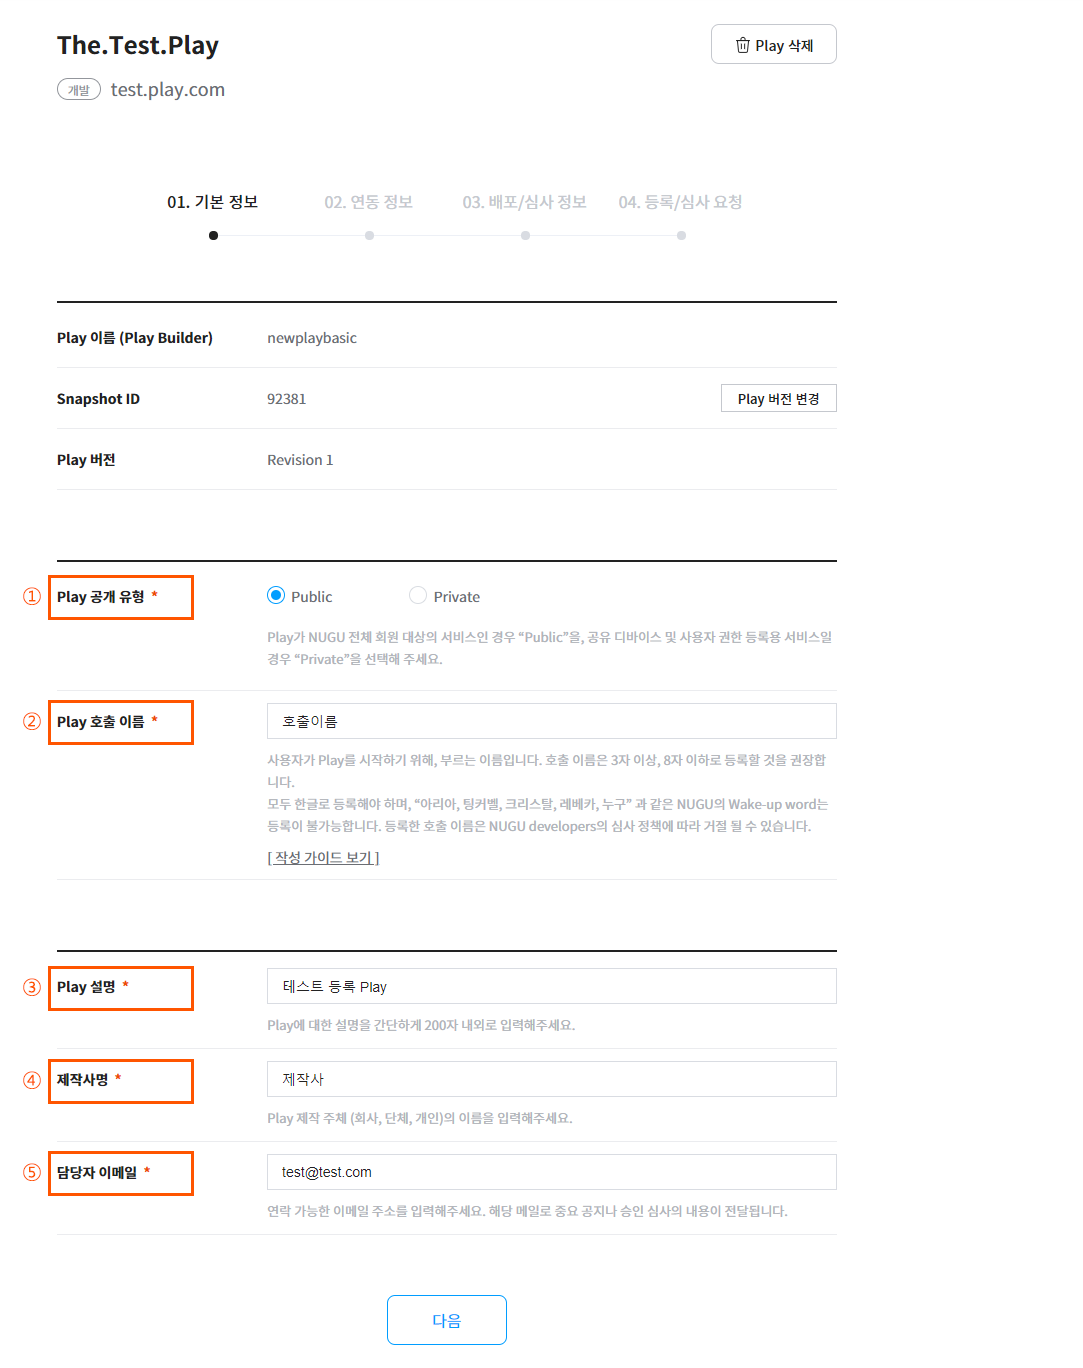Image resolution: width=1083 pixels, height=1368 pixels.
Task: Click the trash icon in Play 삭제 button
Action: point(742,45)
